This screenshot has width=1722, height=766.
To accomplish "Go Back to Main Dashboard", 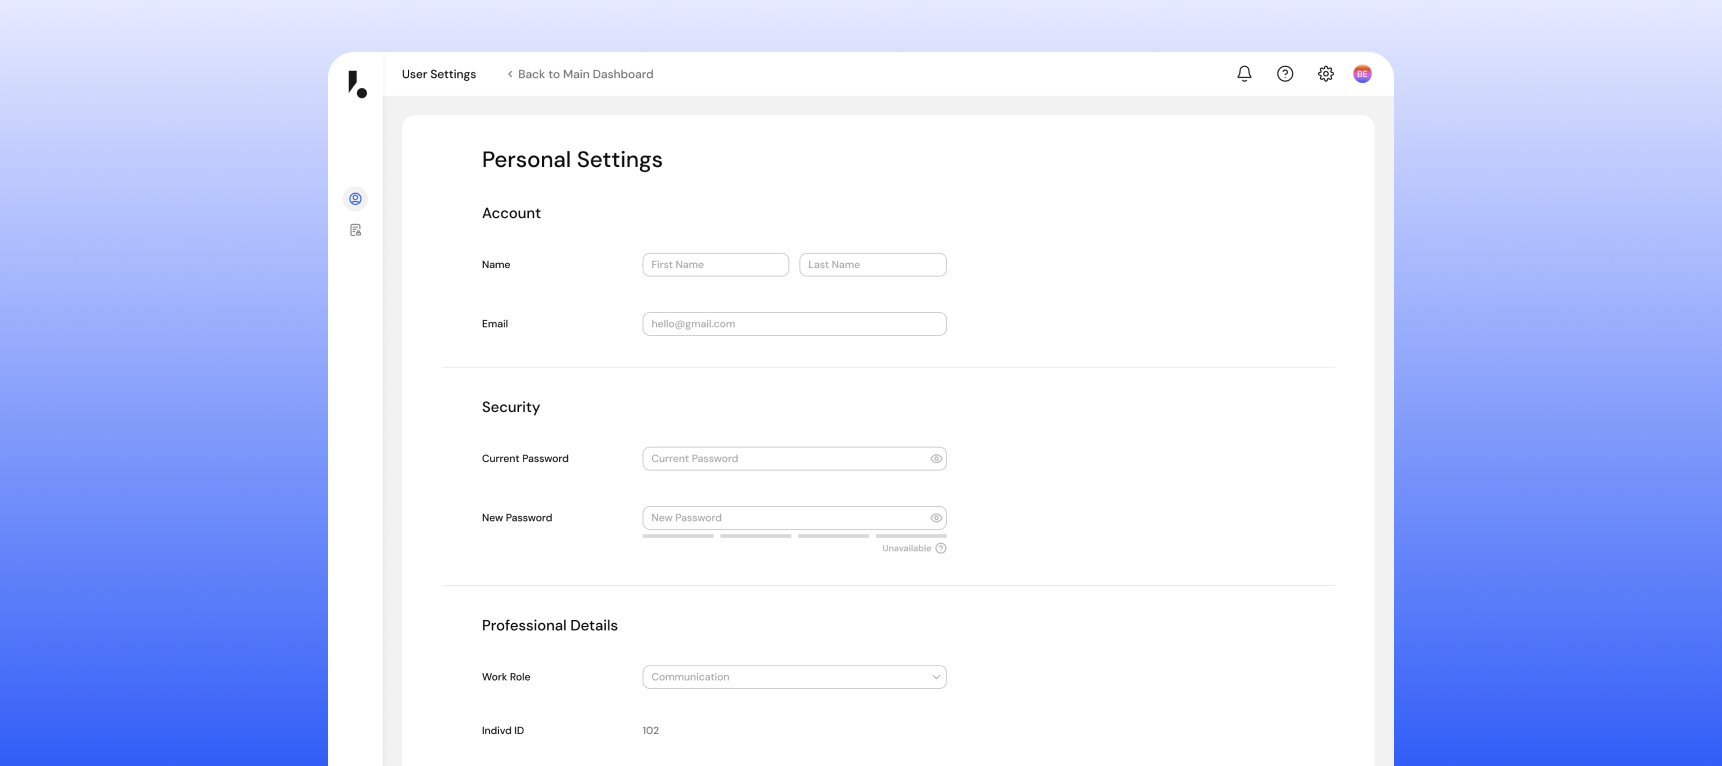I will (580, 74).
